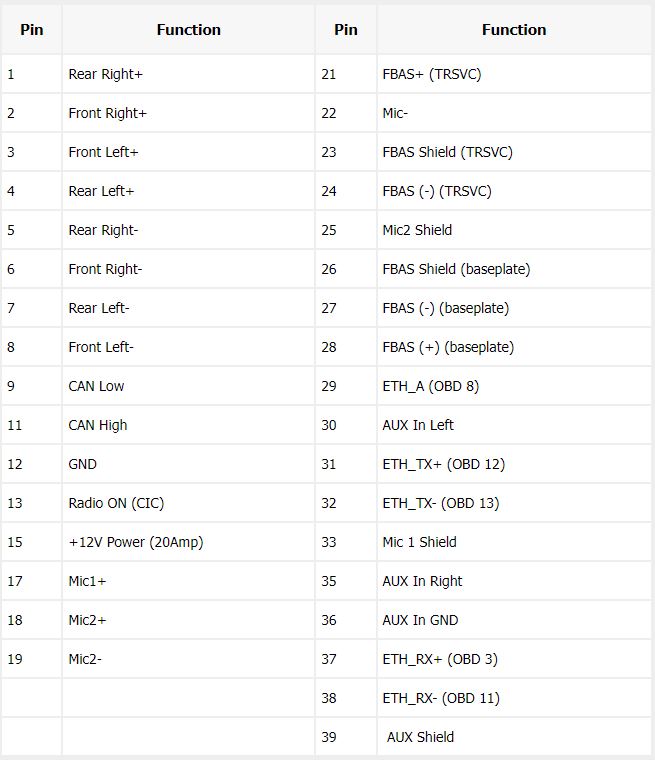Viewport: 655px width, 760px height.
Task: Click the Radio ON (CIC) cell
Action: (x=188, y=503)
